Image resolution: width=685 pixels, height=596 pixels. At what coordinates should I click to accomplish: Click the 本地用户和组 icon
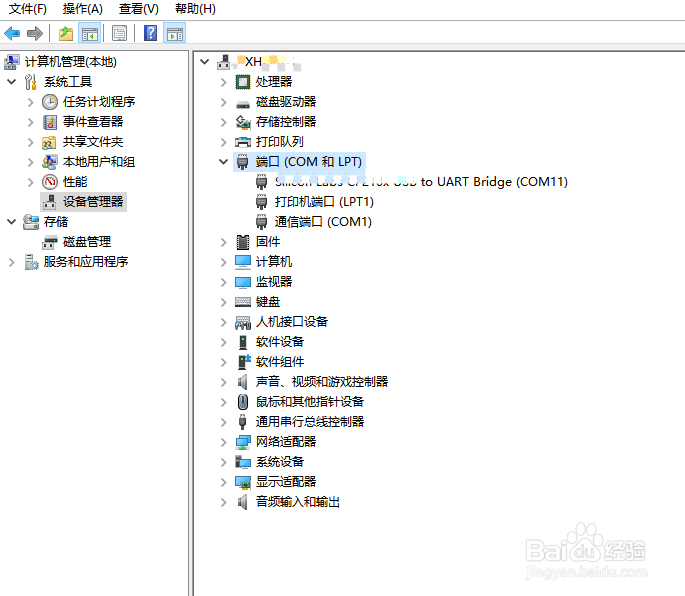pos(49,162)
